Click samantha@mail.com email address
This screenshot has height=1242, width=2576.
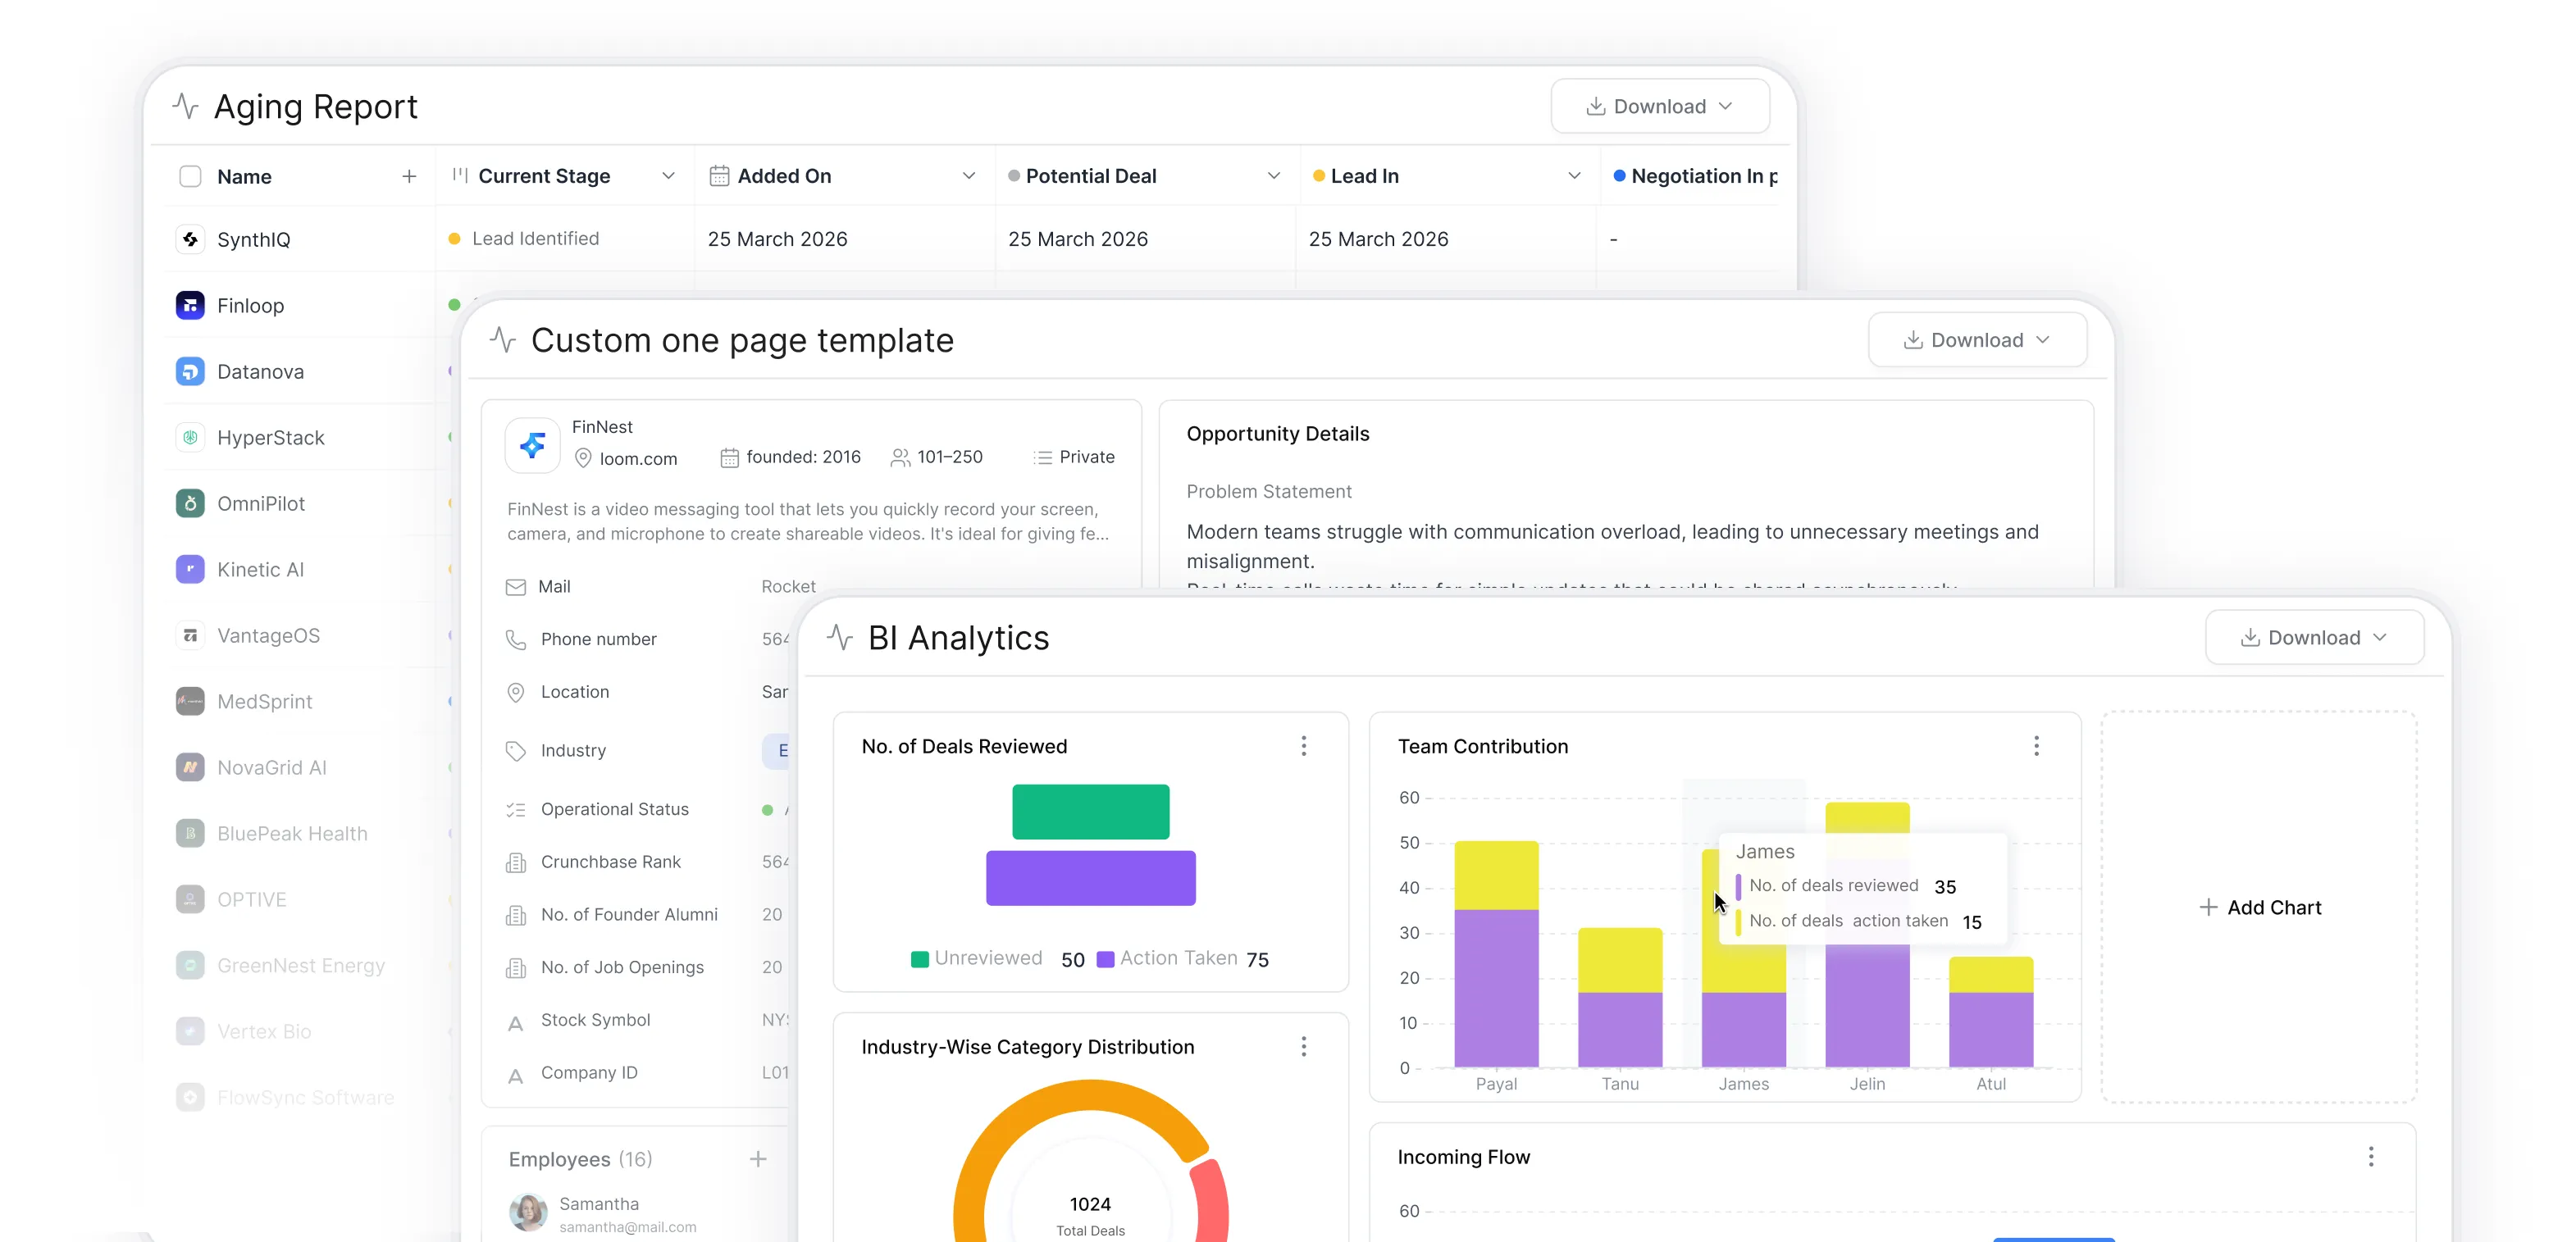628,1227
